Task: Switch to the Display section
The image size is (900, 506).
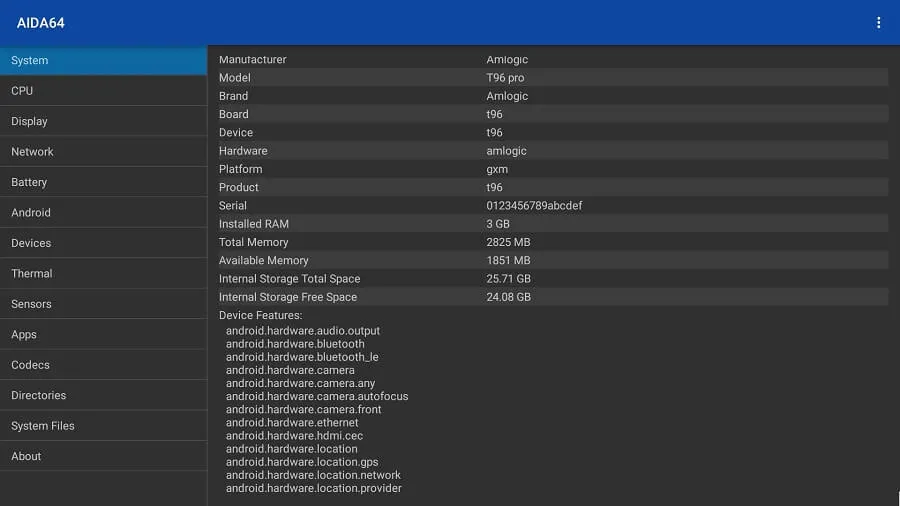Action: click(103, 121)
